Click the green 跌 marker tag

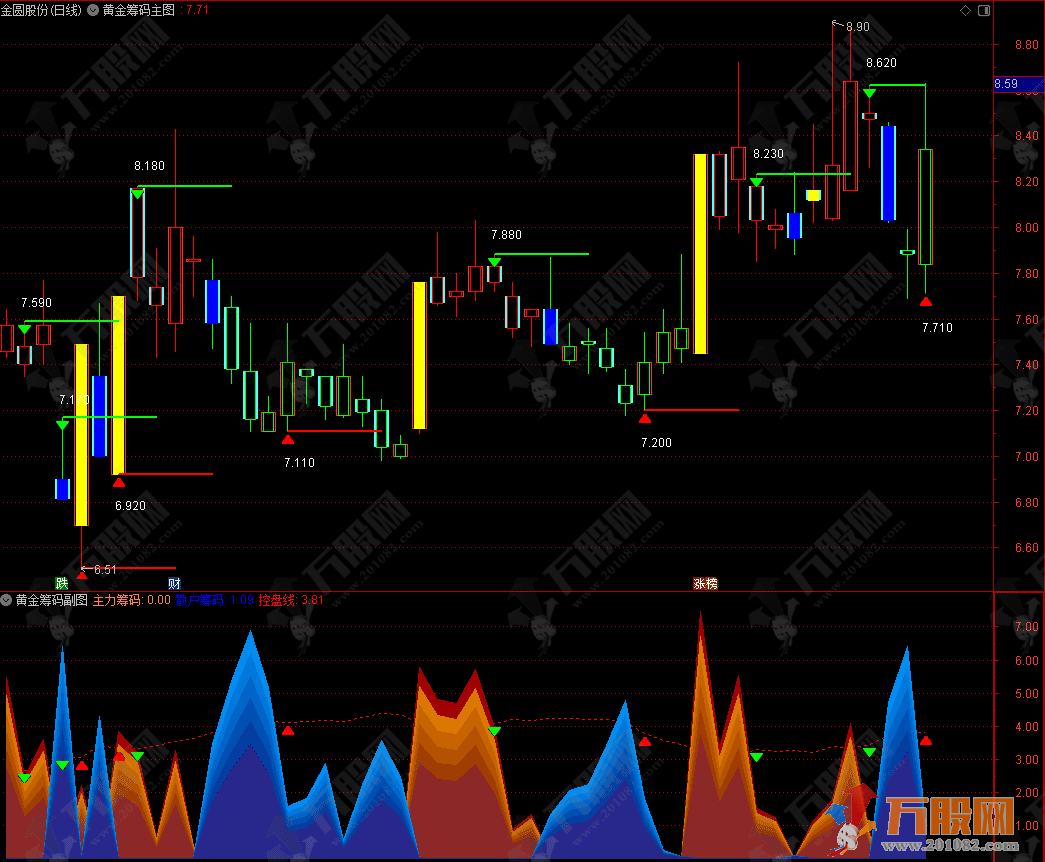tap(62, 583)
